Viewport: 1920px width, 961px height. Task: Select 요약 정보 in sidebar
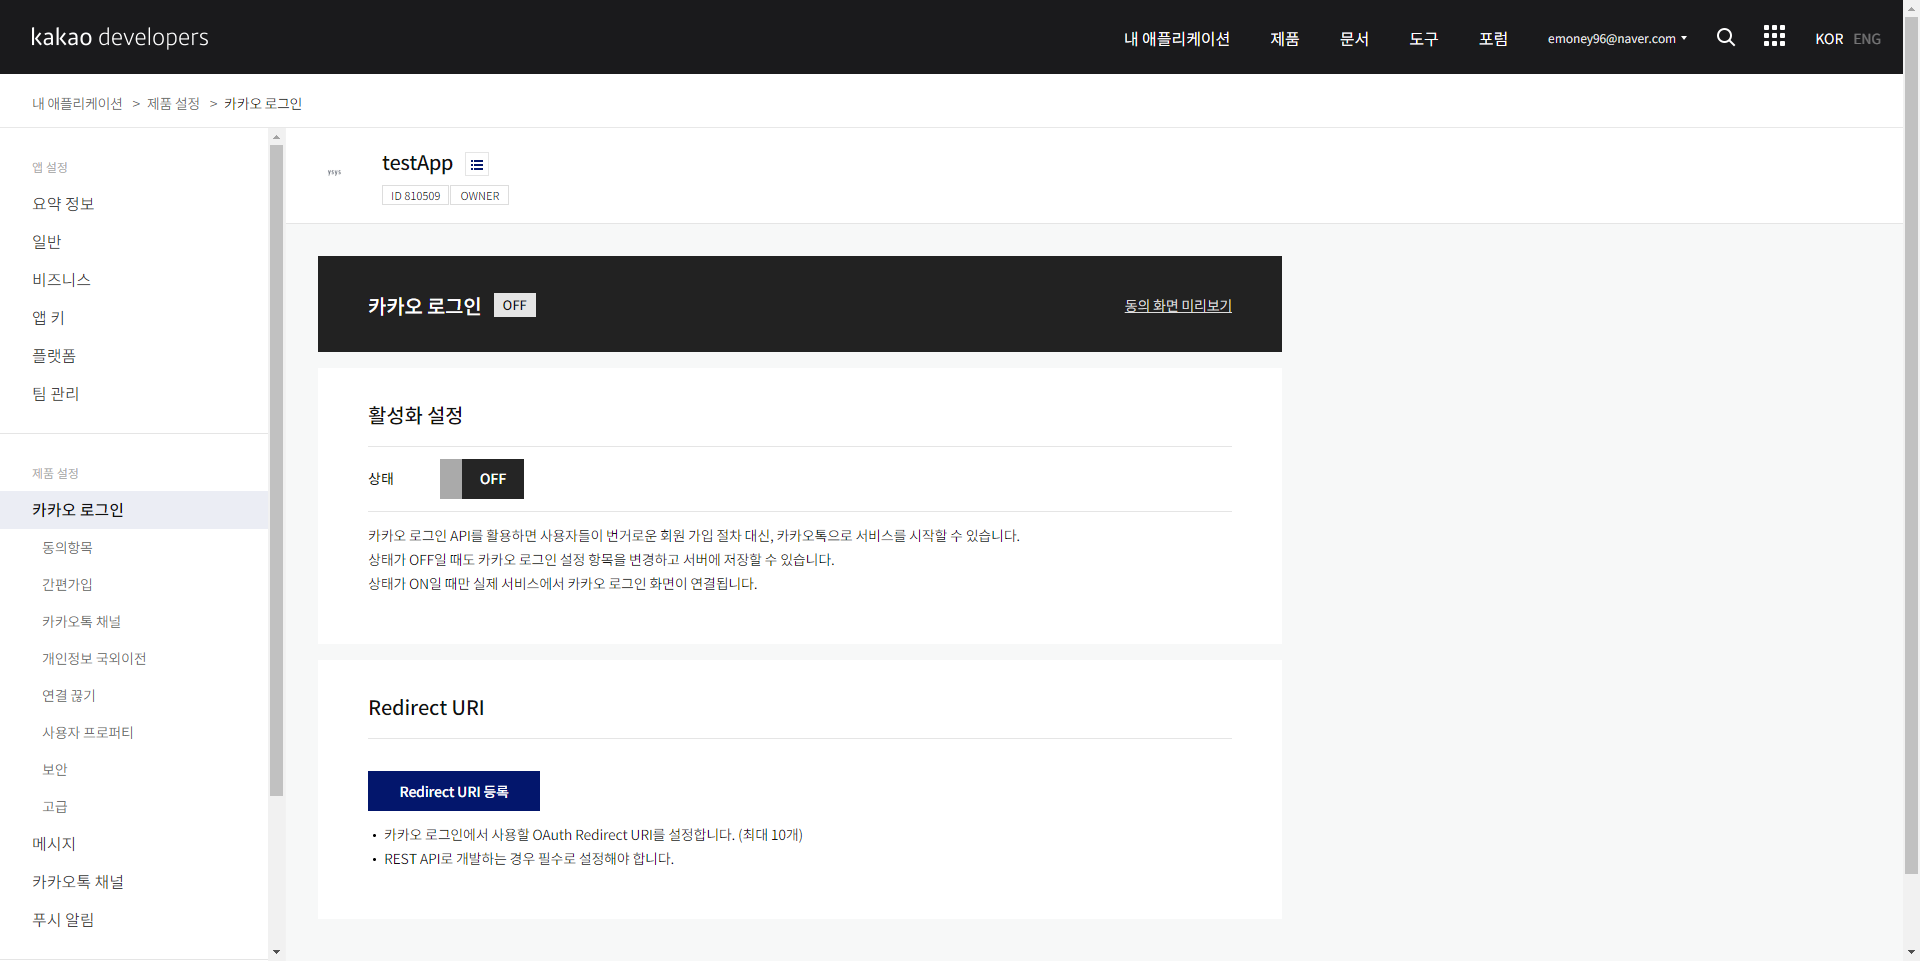coord(63,204)
